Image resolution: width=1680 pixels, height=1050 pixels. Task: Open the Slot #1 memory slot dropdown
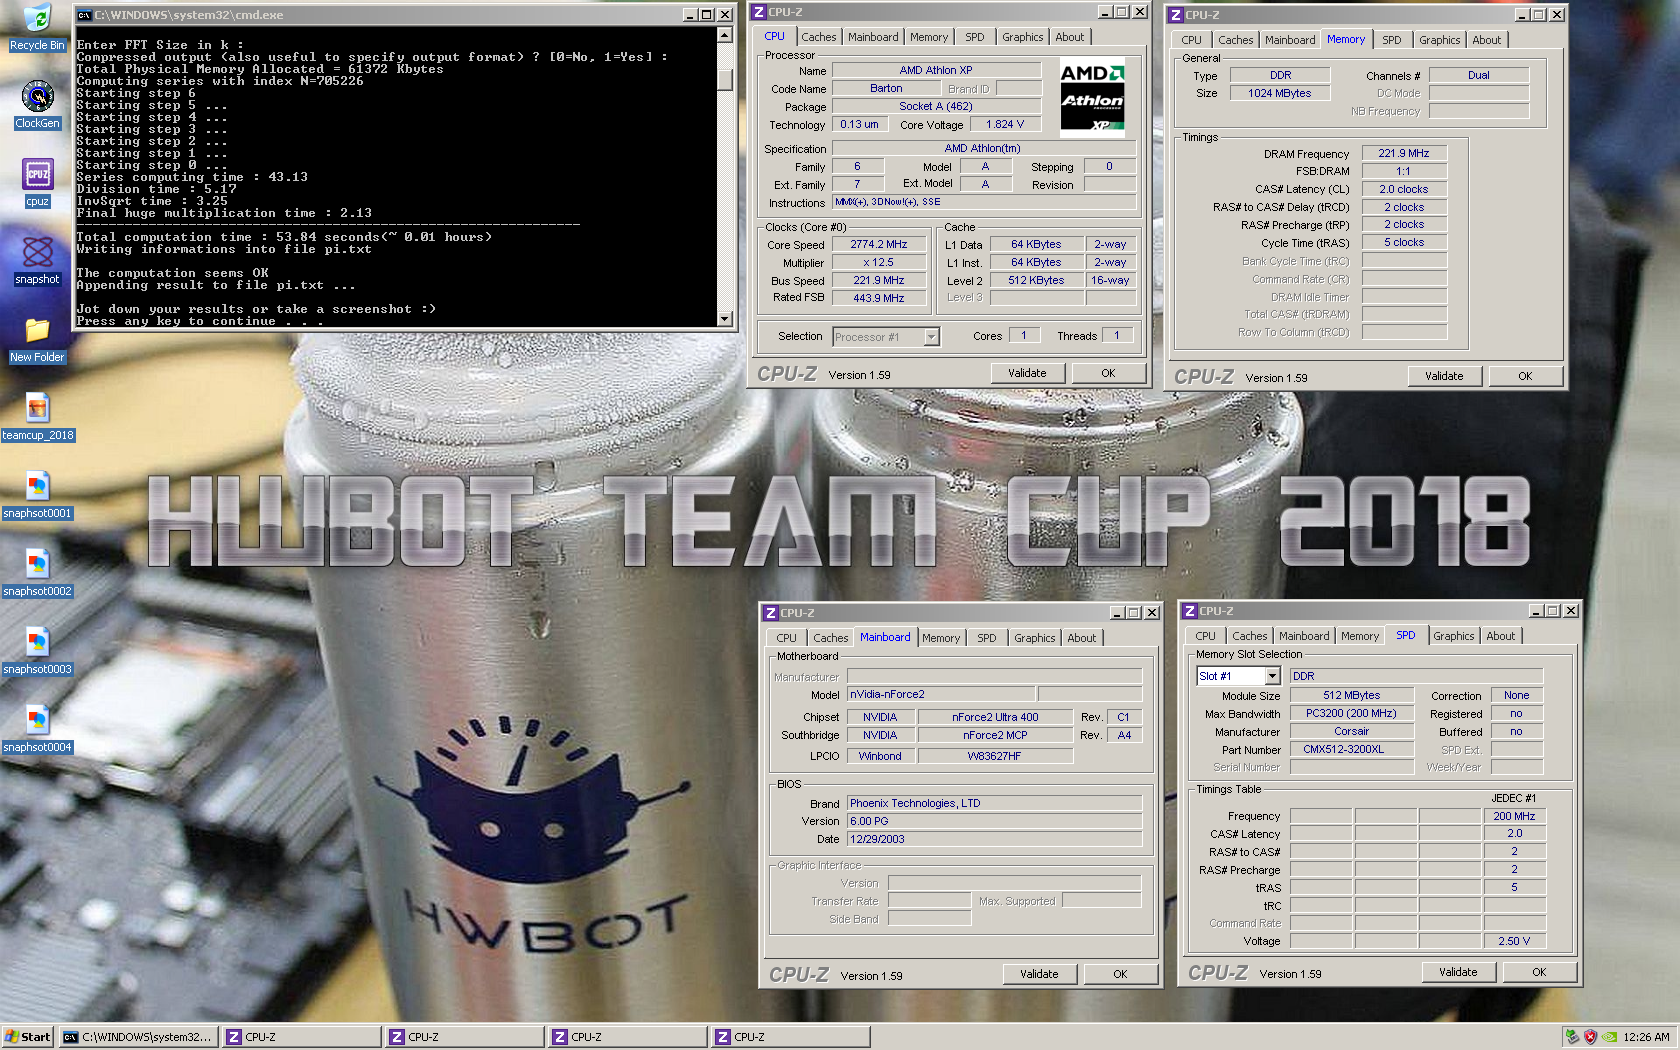click(1272, 677)
